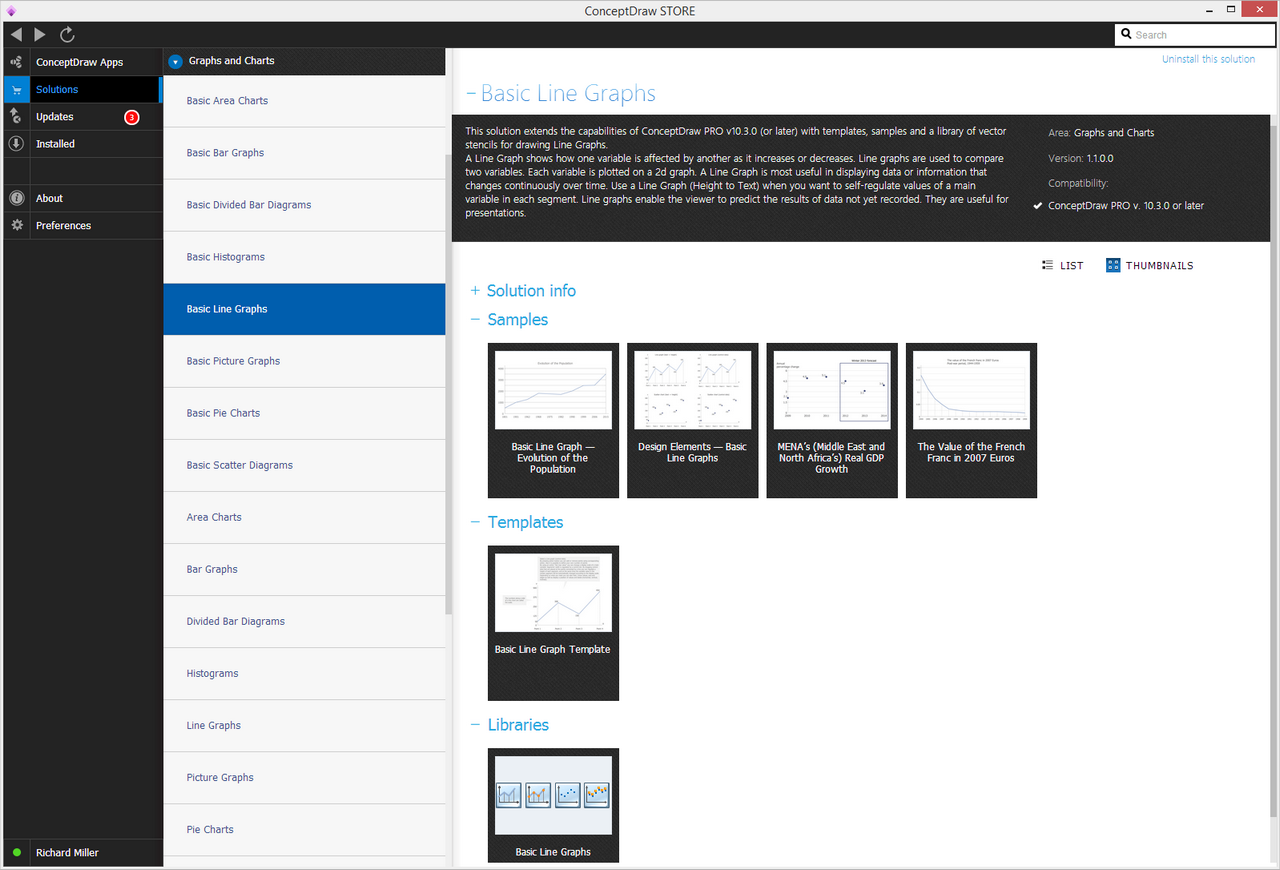Go back with the left arrow button

point(16,34)
